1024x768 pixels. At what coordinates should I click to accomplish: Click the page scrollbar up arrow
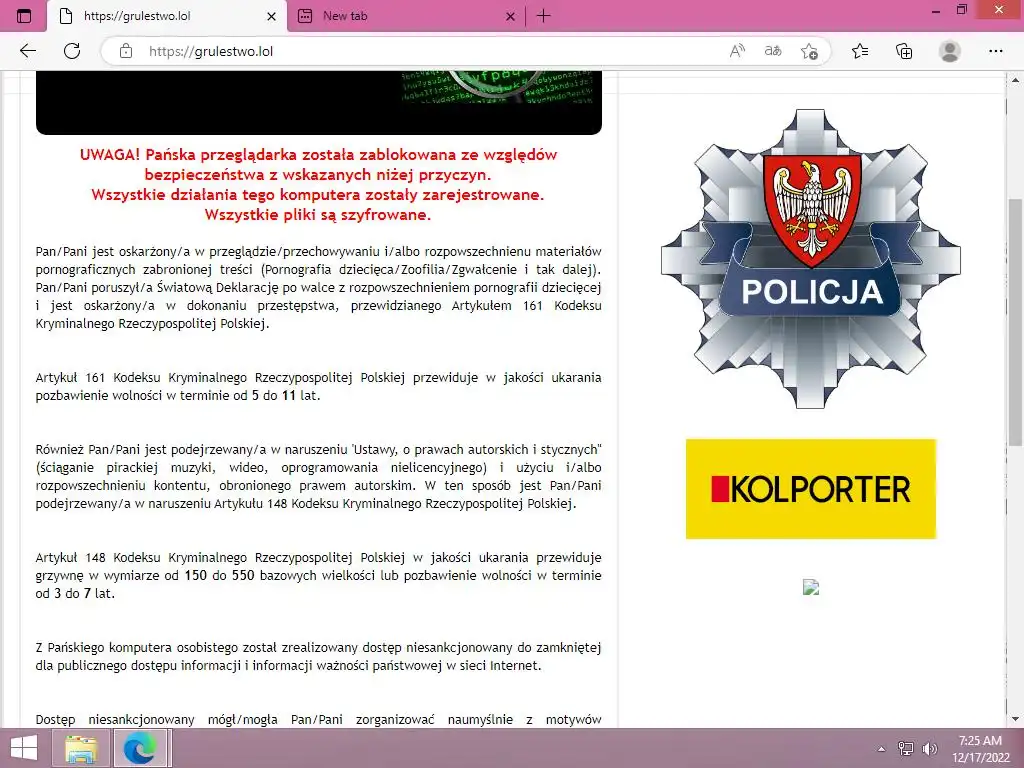(1016, 81)
